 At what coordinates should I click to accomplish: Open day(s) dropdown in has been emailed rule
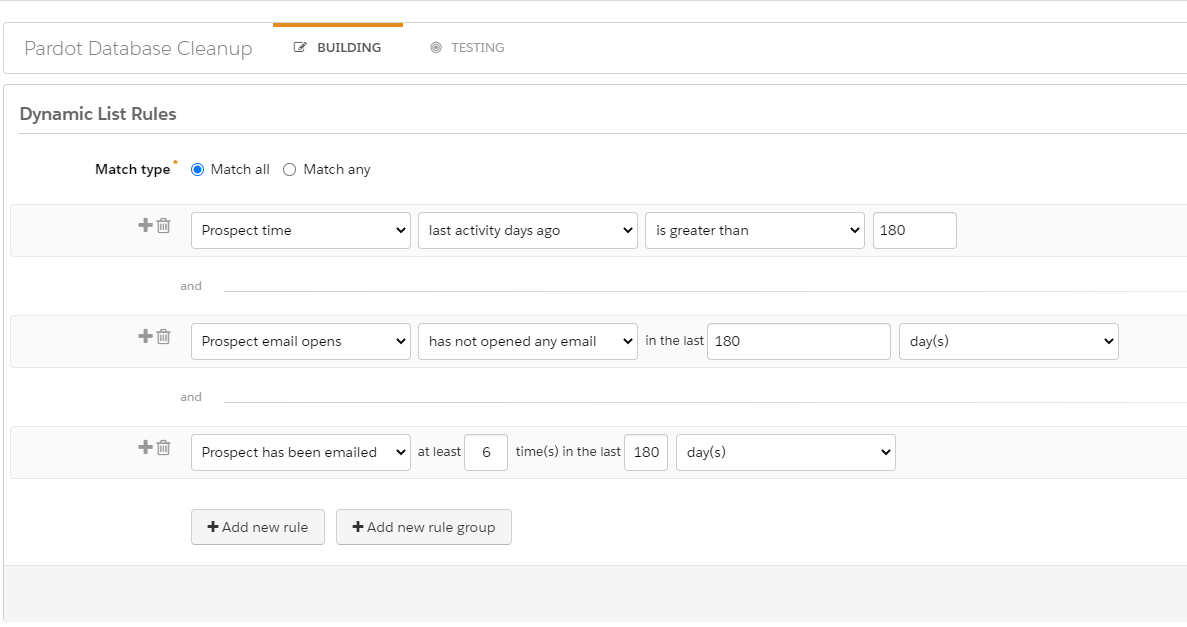pos(786,452)
